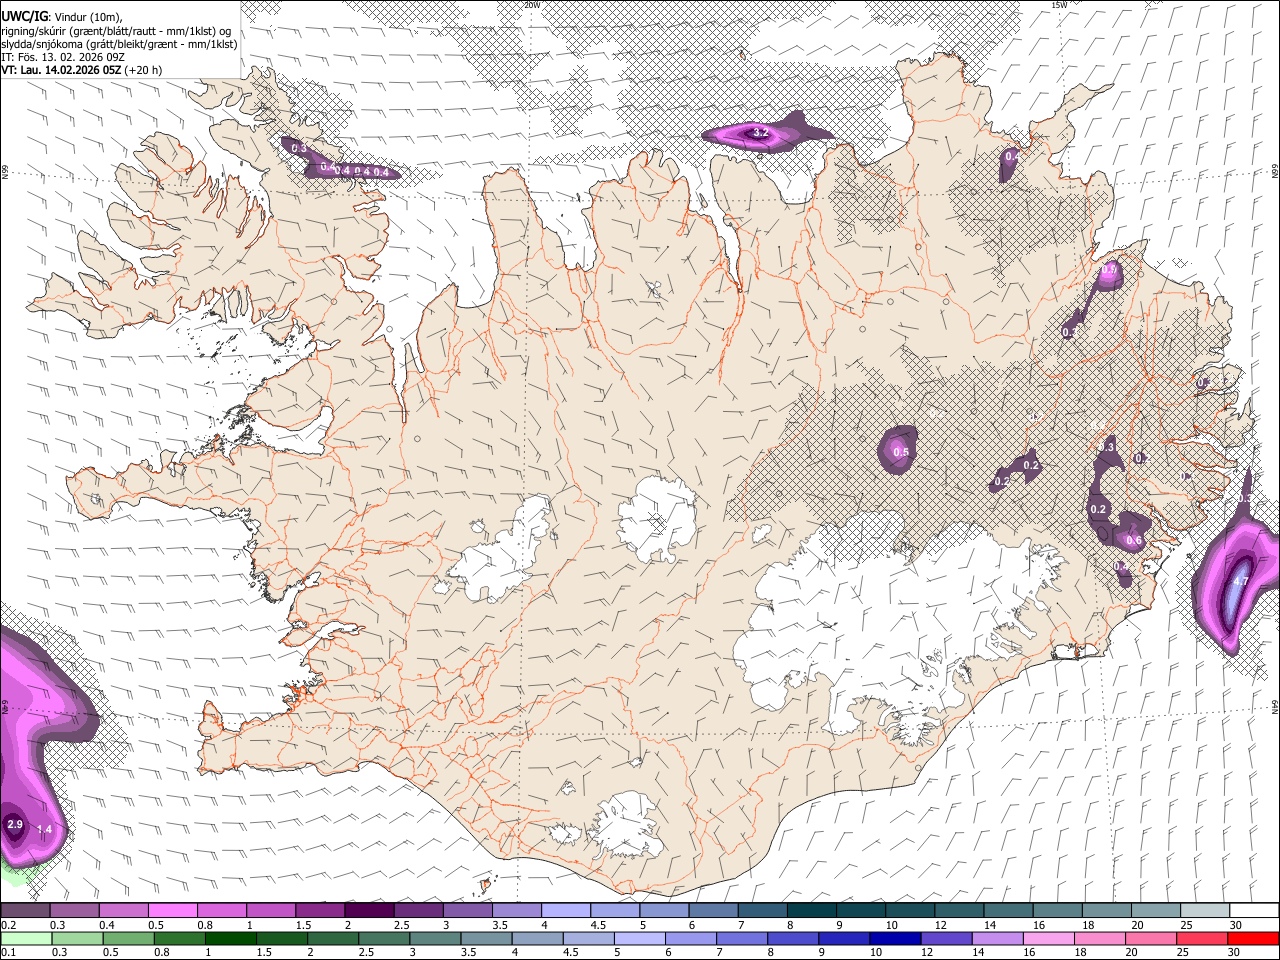Pick the bright red 30 swatch in rain legend
Viewport: 1280px width, 960px height.
(1252, 938)
